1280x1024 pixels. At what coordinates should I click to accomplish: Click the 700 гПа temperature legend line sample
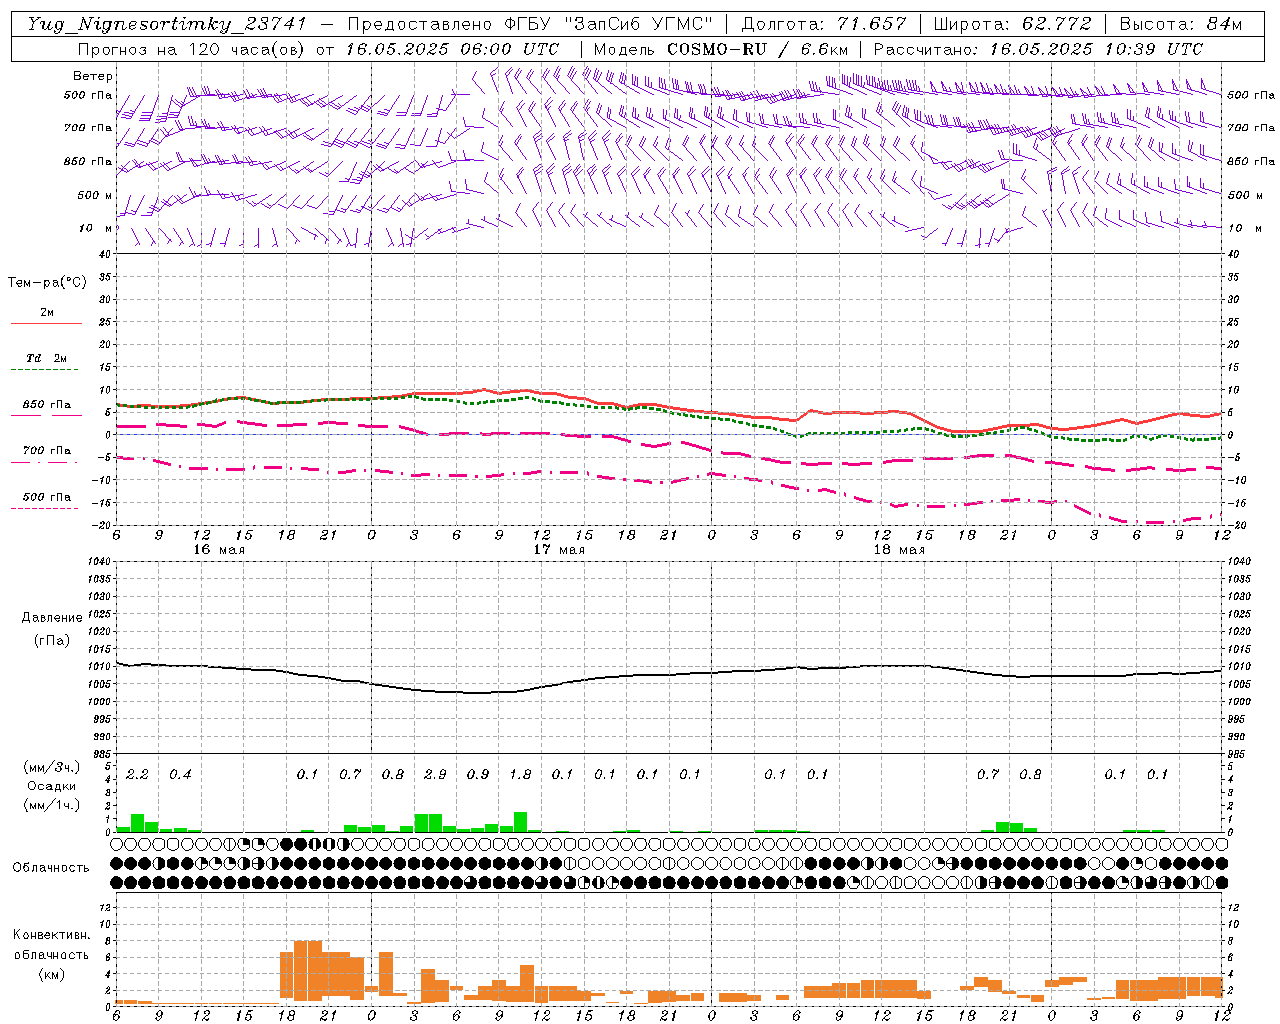coord(46,462)
